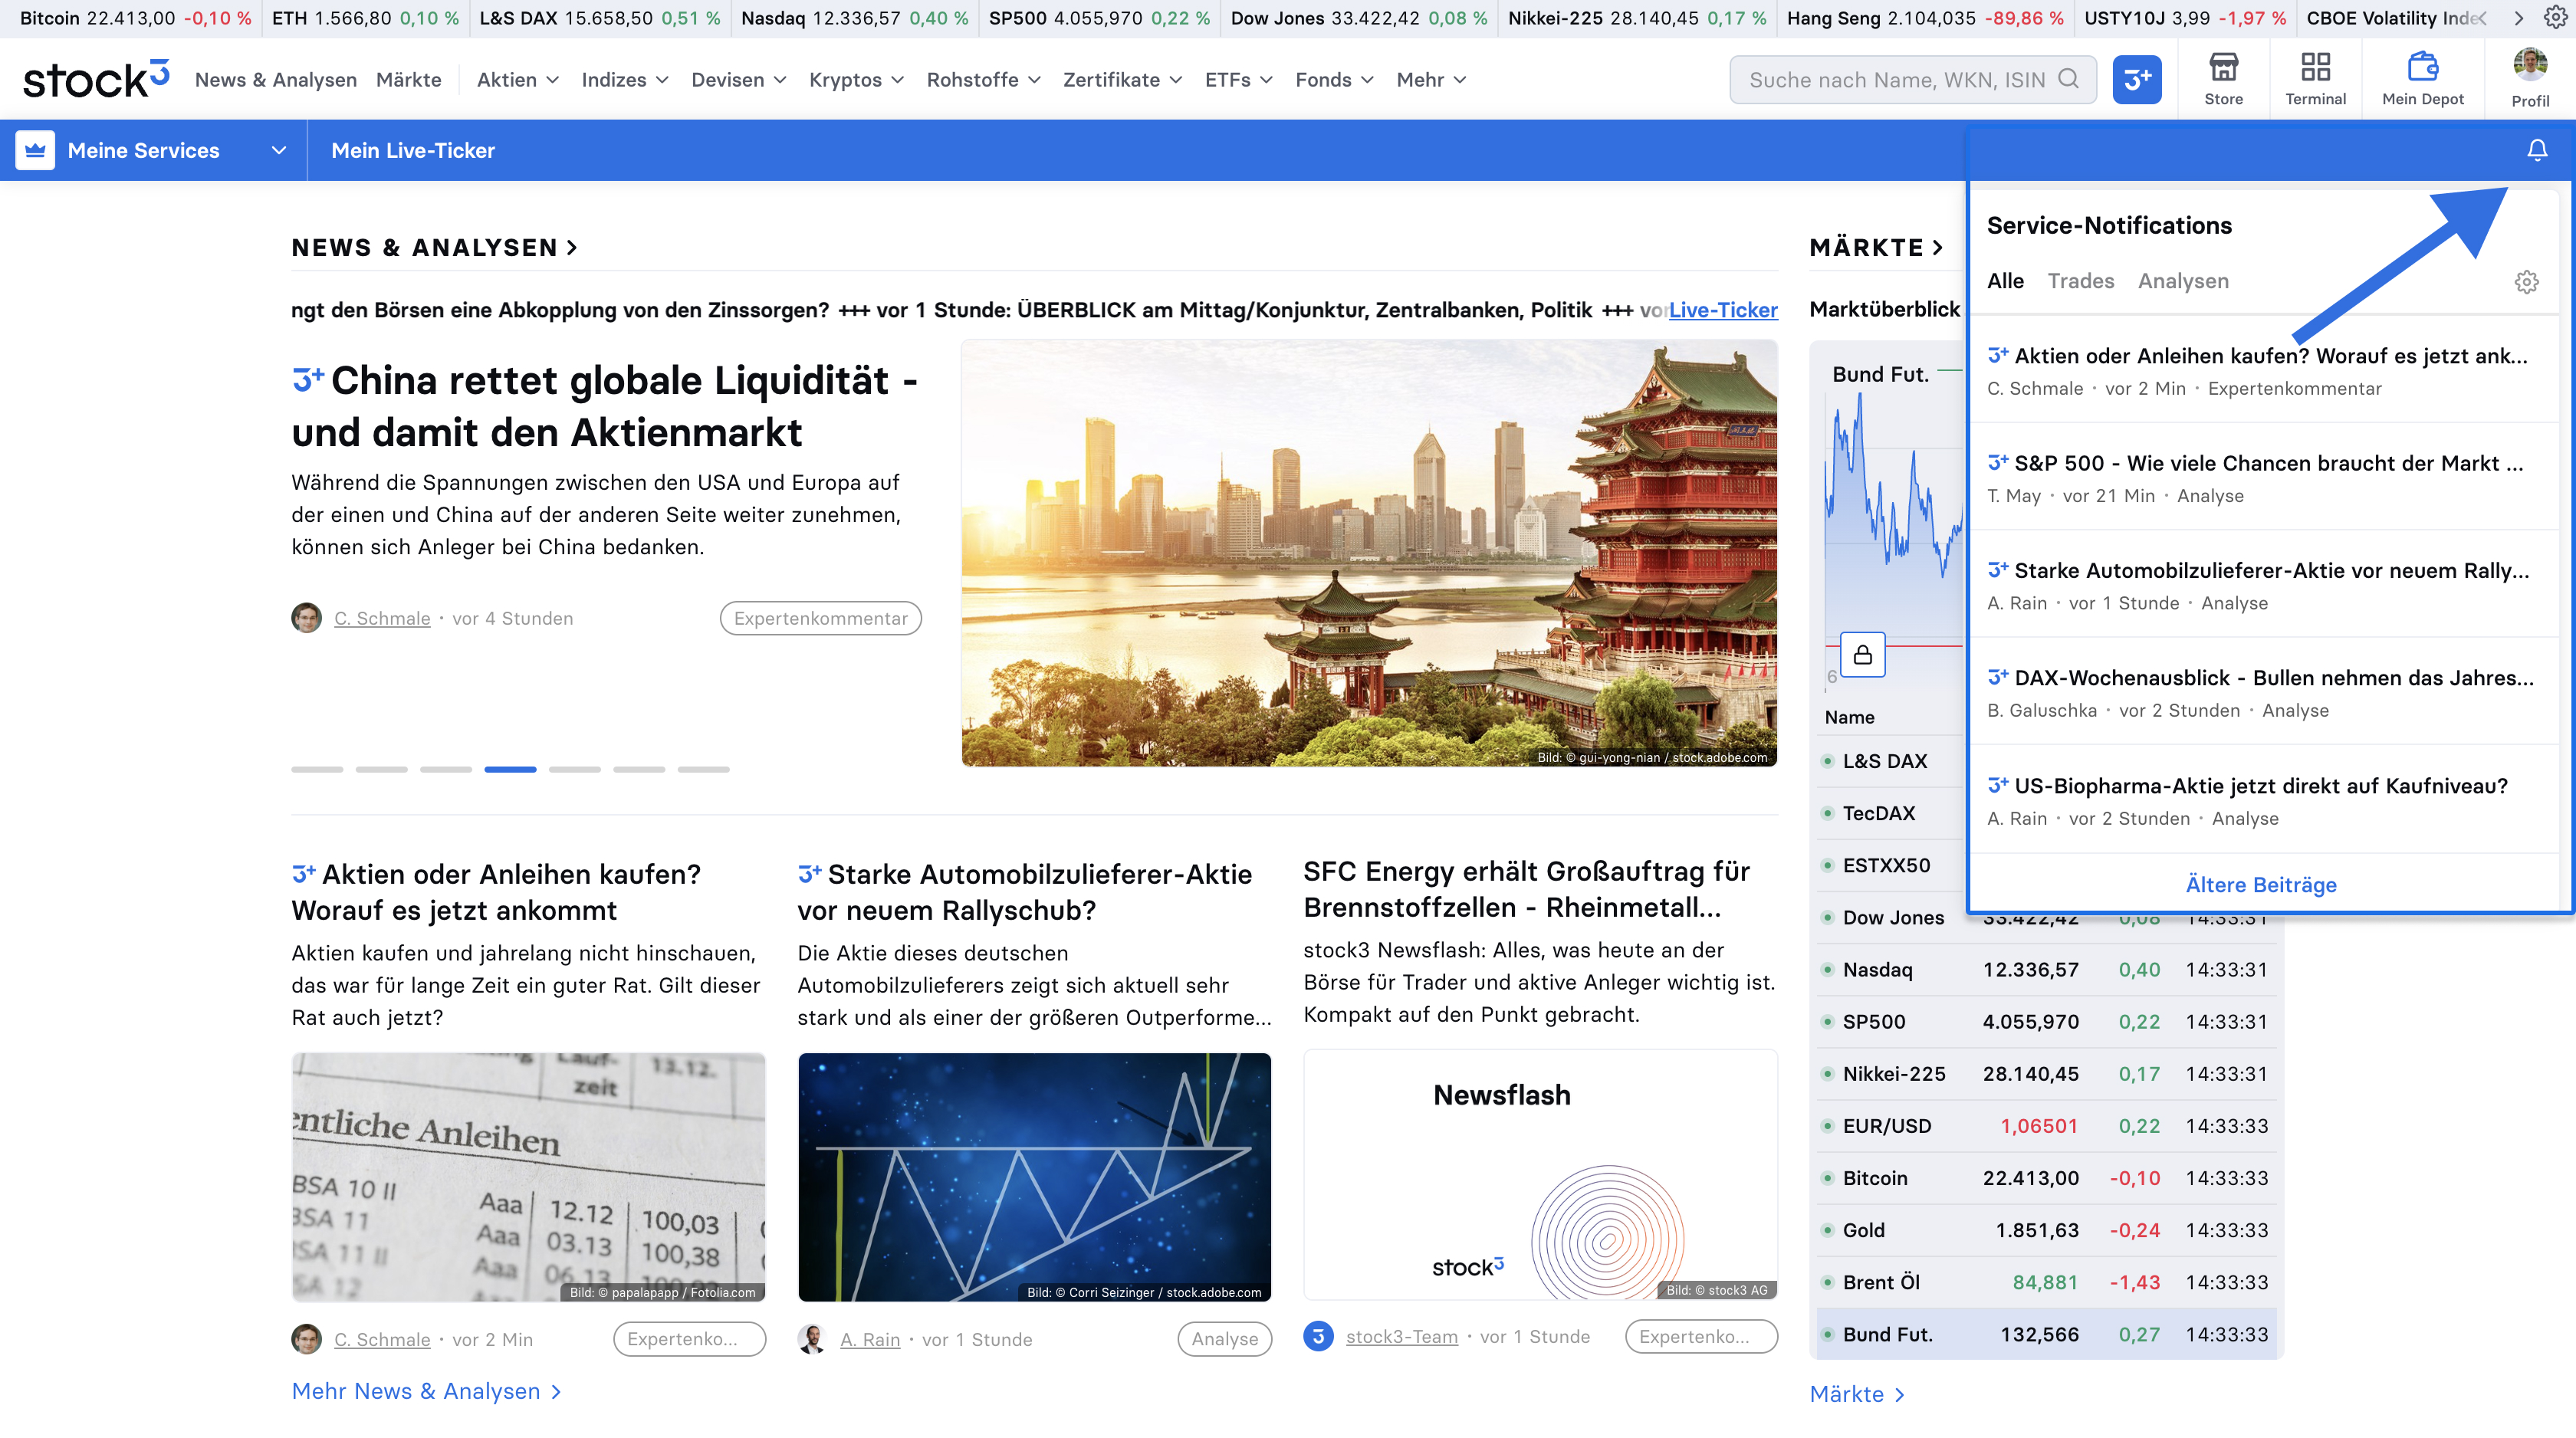The height and width of the screenshot is (1438, 2576).
Task: Click the blue stock3 Plus button
Action: tap(2136, 80)
